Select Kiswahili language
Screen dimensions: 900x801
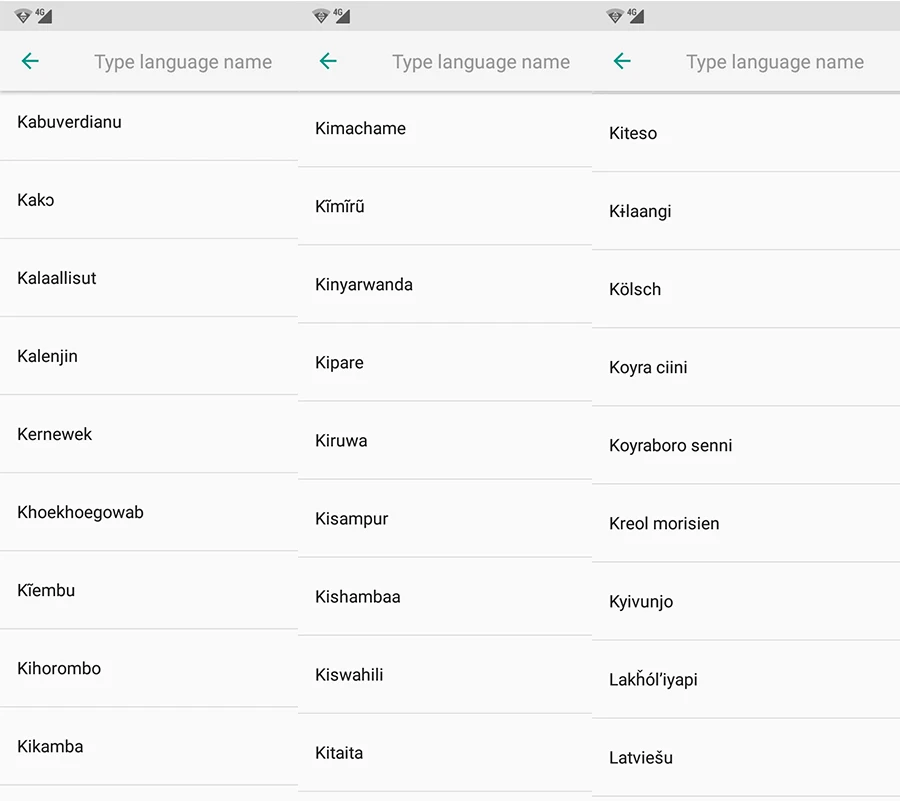[x=445, y=674]
